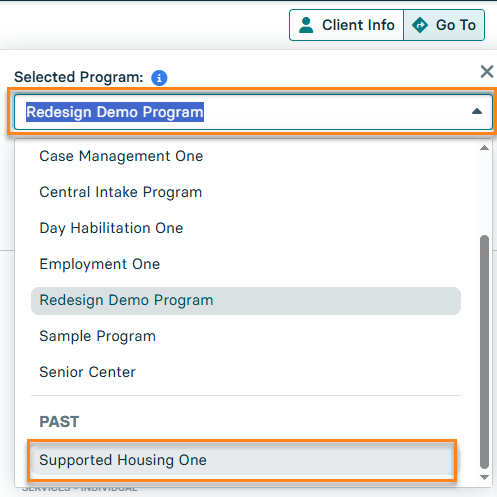Choose Day Habilitation One from list
Image resolution: width=497 pixels, height=497 pixels.
[246, 228]
